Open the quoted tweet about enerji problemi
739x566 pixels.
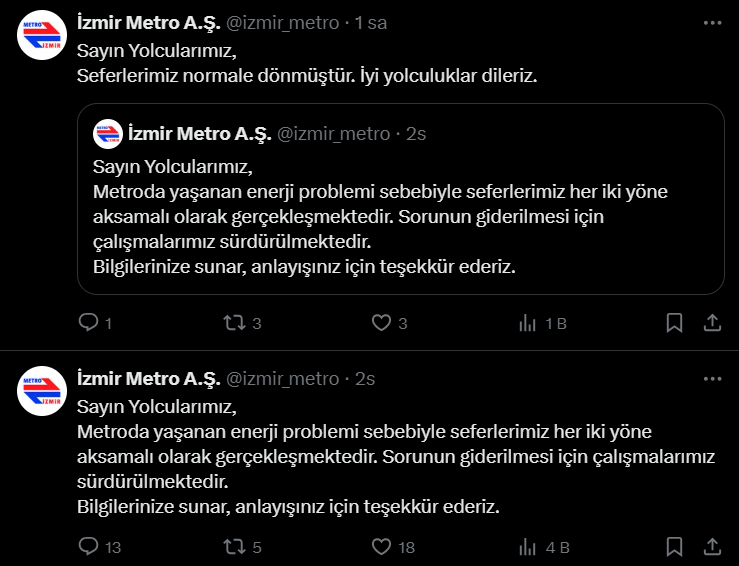point(401,199)
